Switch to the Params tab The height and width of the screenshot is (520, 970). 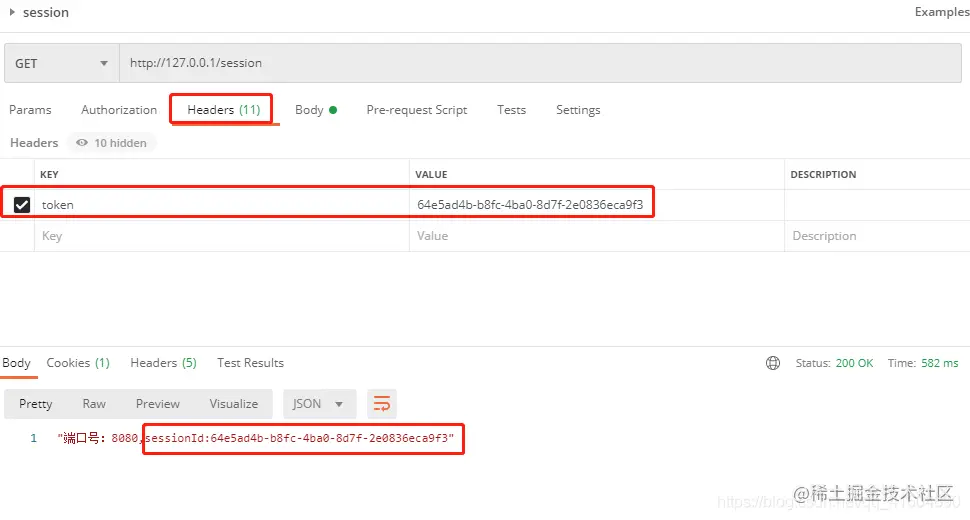[30, 110]
